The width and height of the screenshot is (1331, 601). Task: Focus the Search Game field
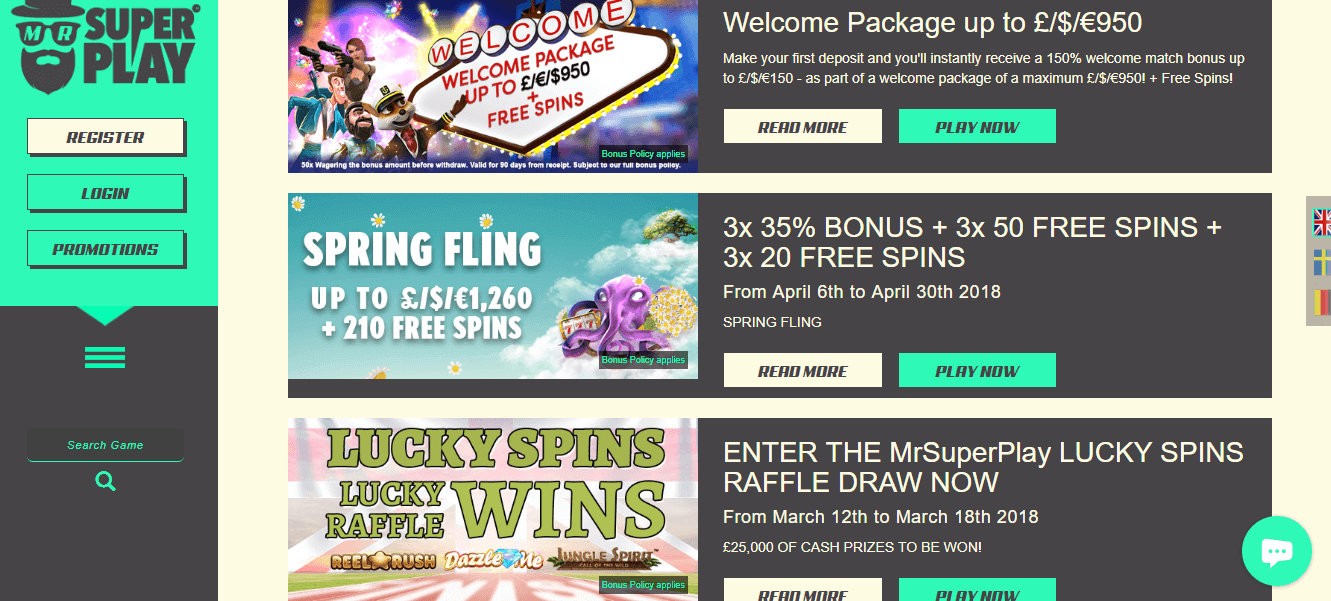pos(105,445)
